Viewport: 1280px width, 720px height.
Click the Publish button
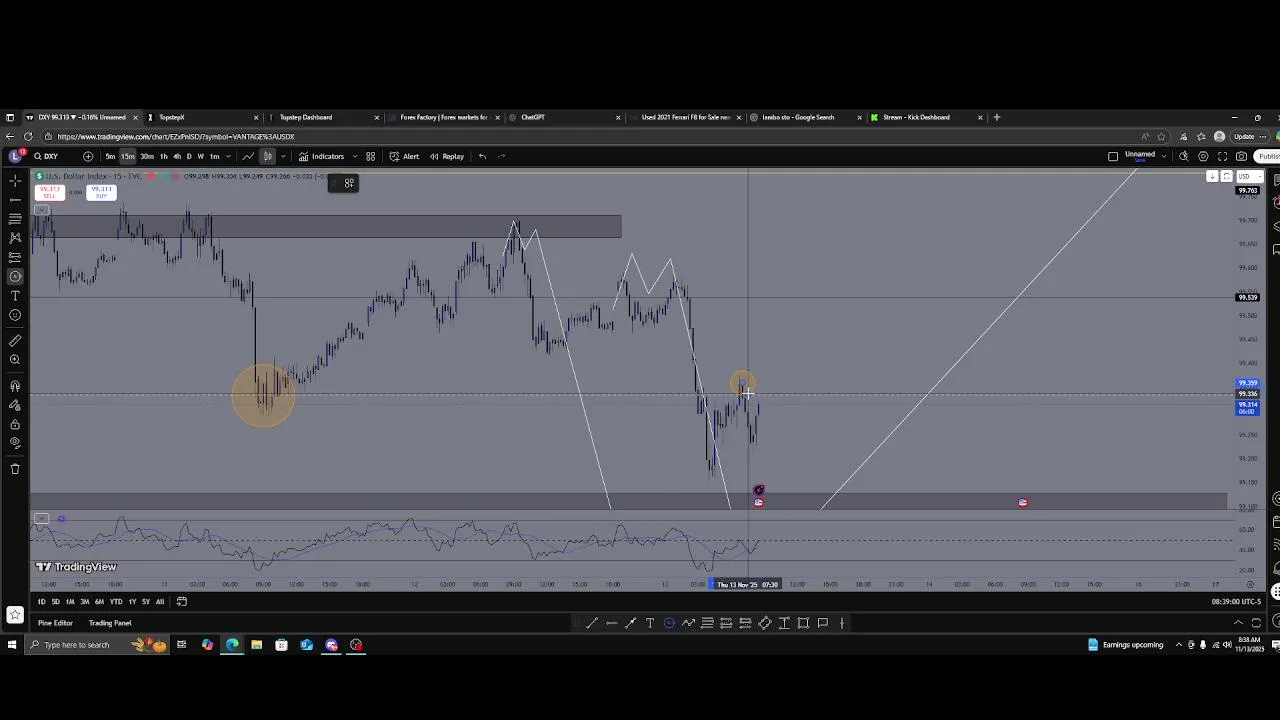(1268, 156)
